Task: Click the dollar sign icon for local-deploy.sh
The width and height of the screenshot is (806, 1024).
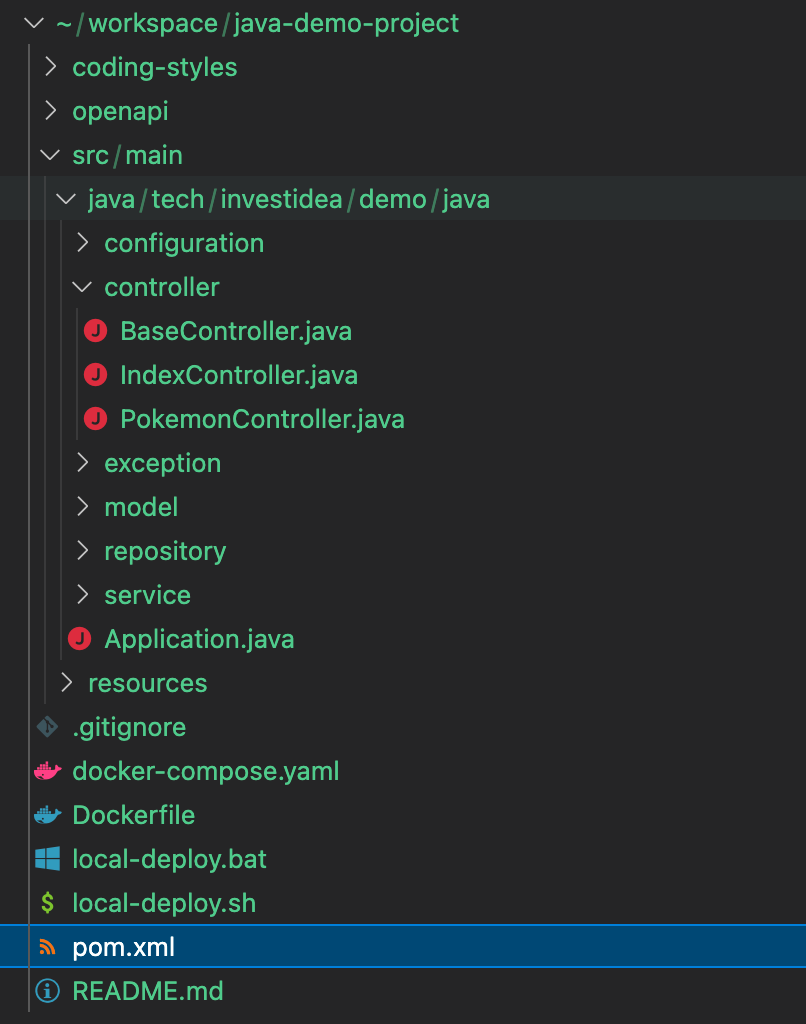Action: (47, 903)
